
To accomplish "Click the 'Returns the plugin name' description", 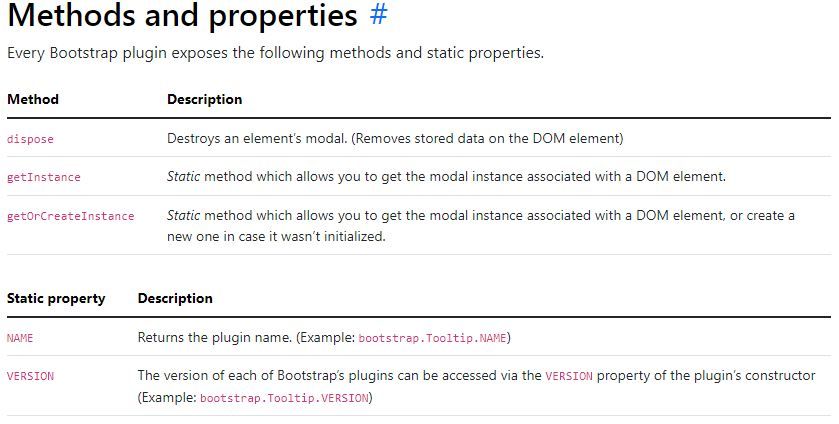I will click(324, 338).
